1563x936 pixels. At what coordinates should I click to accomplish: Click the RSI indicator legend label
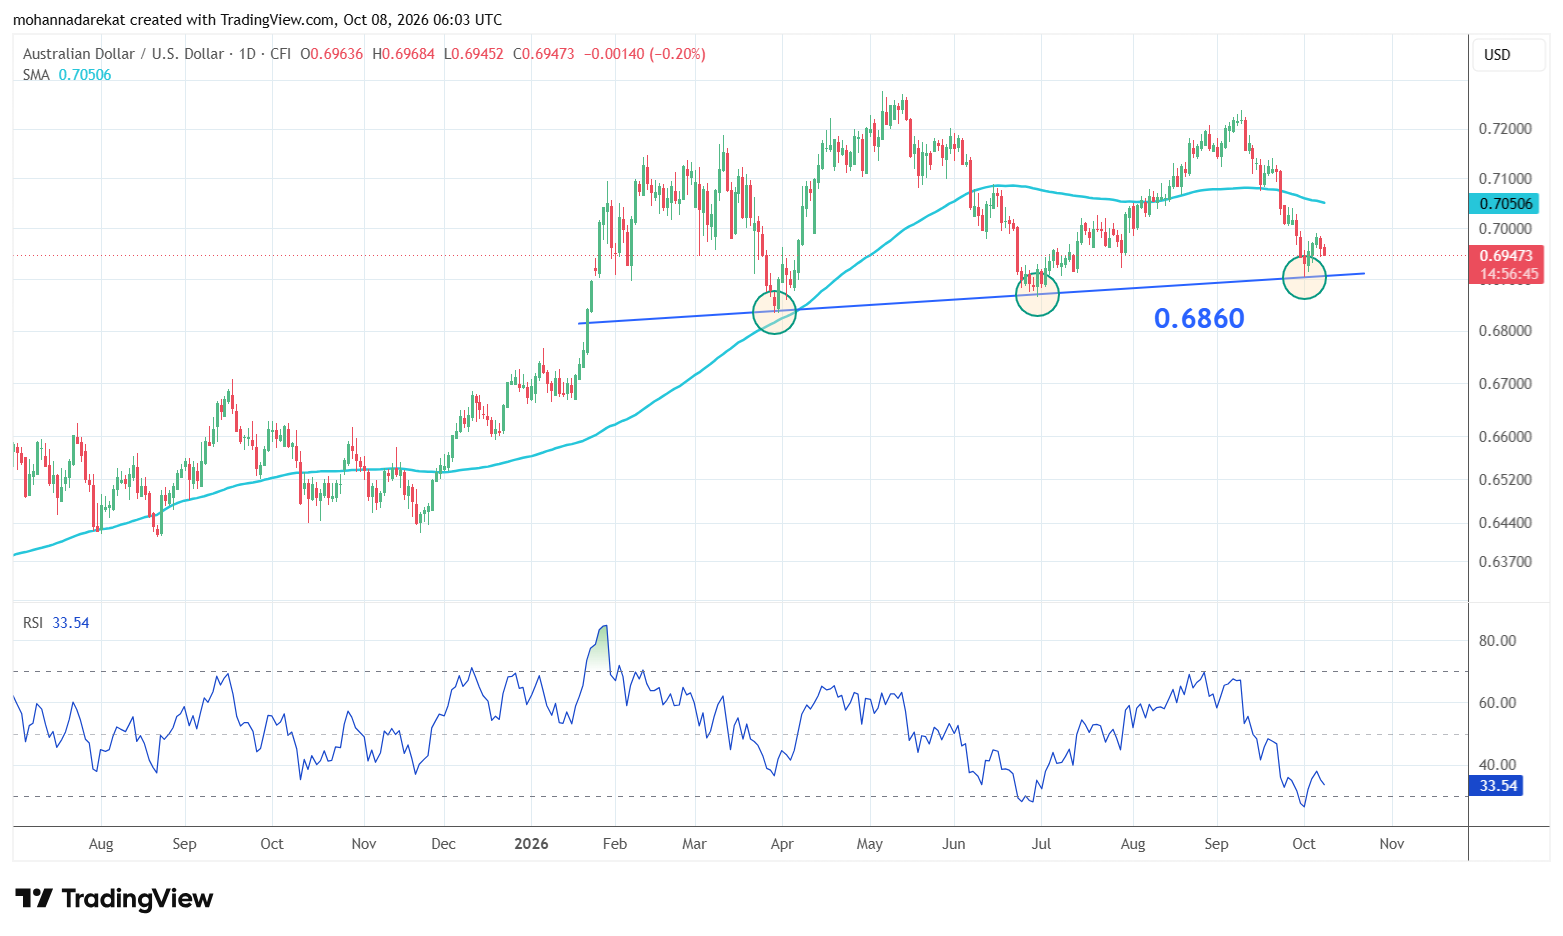click(x=33, y=623)
